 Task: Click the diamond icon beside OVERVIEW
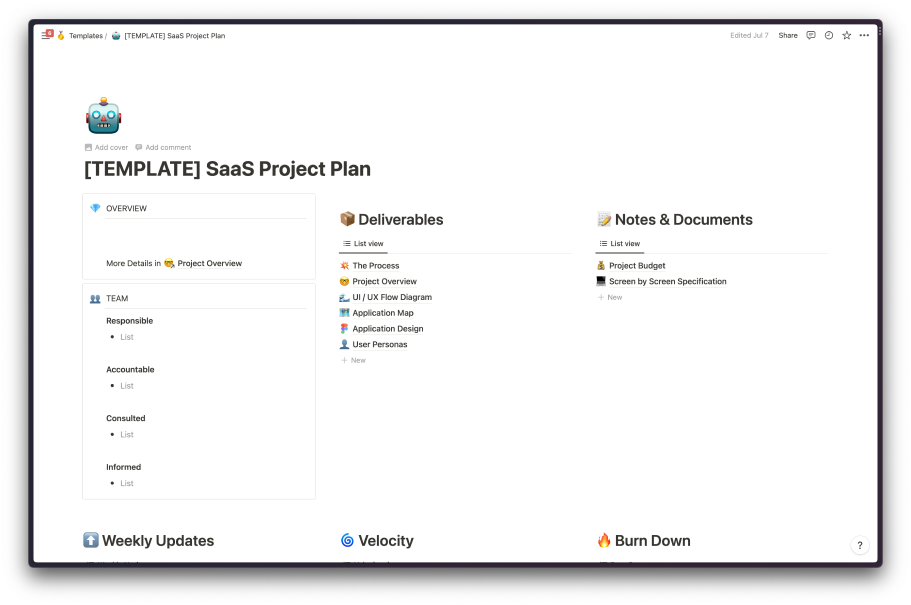point(95,208)
